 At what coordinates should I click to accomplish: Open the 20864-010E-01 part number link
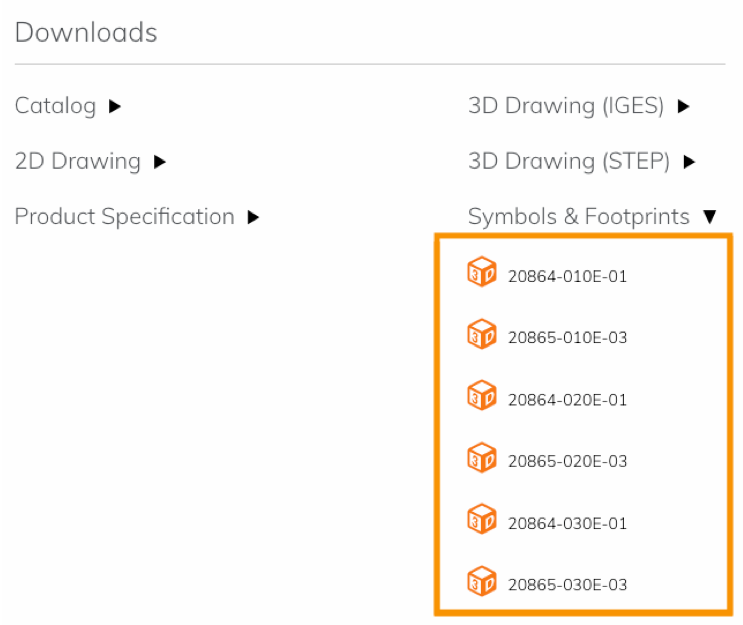pyautogui.click(x=567, y=276)
